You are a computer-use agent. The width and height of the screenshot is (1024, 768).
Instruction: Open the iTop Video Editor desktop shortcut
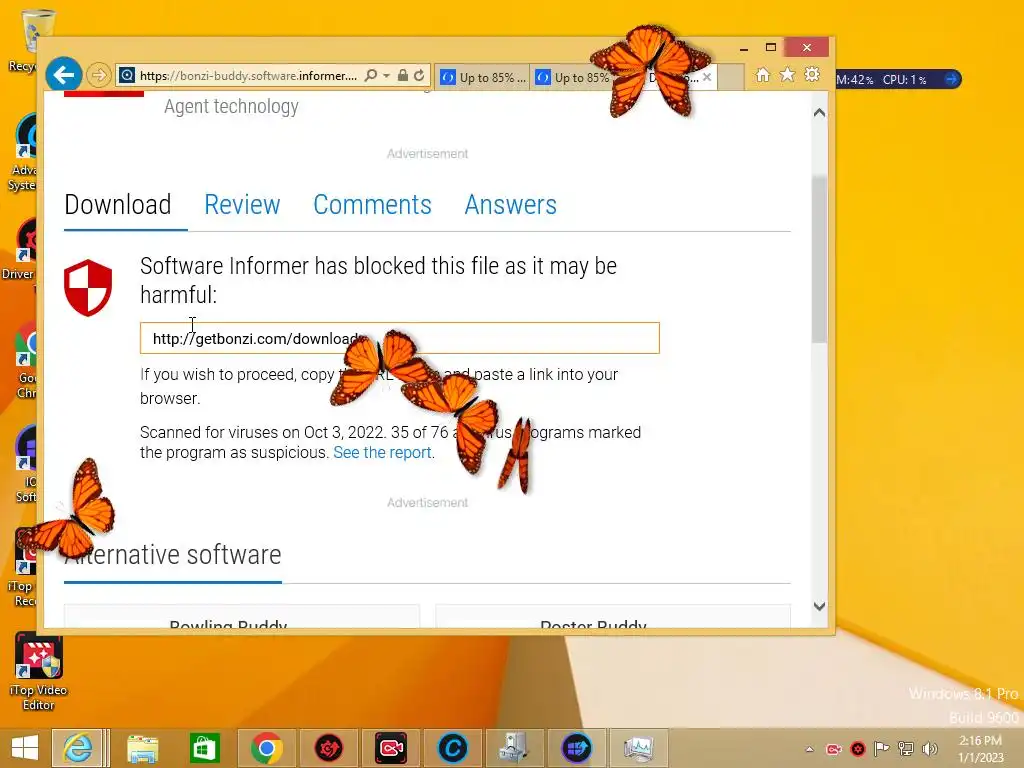39,672
